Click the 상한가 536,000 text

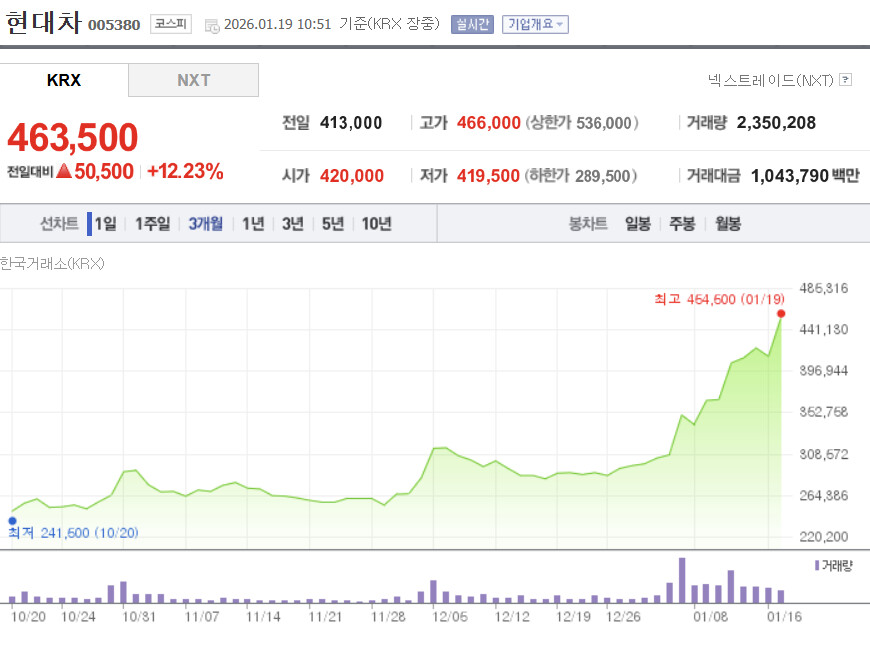coord(581,123)
